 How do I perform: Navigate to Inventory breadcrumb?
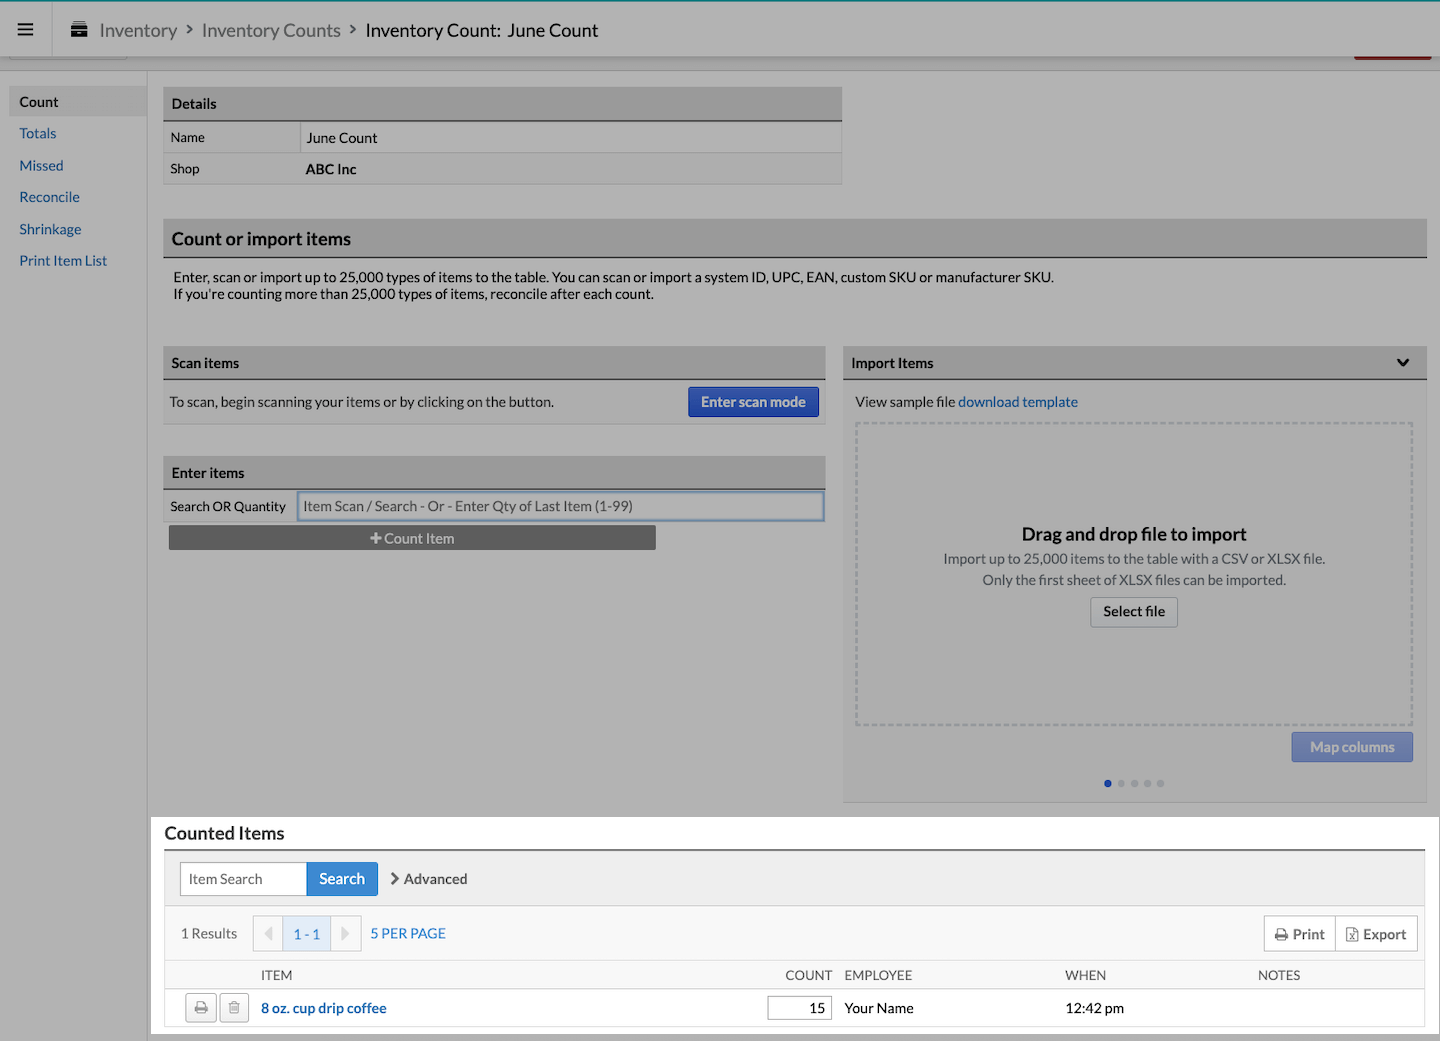(x=138, y=31)
